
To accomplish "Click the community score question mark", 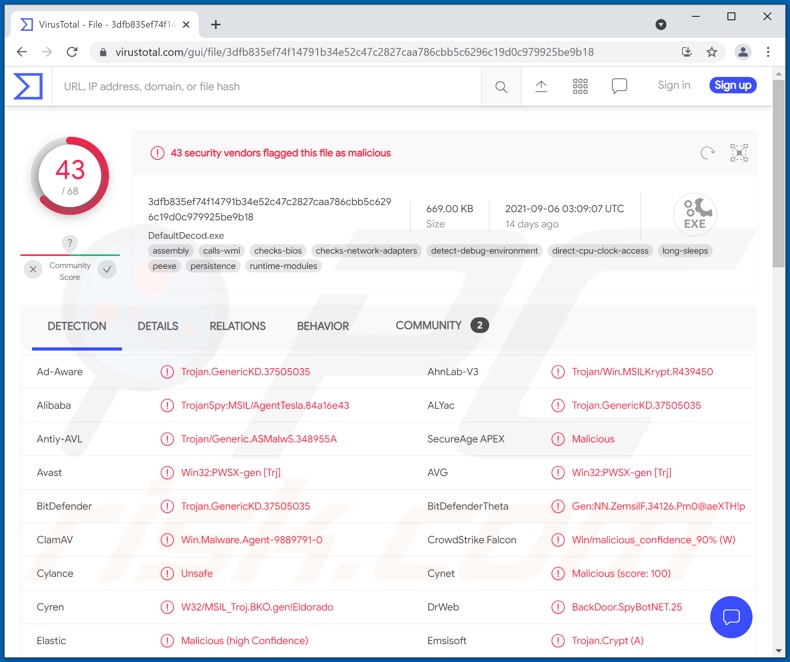I will (x=70, y=243).
